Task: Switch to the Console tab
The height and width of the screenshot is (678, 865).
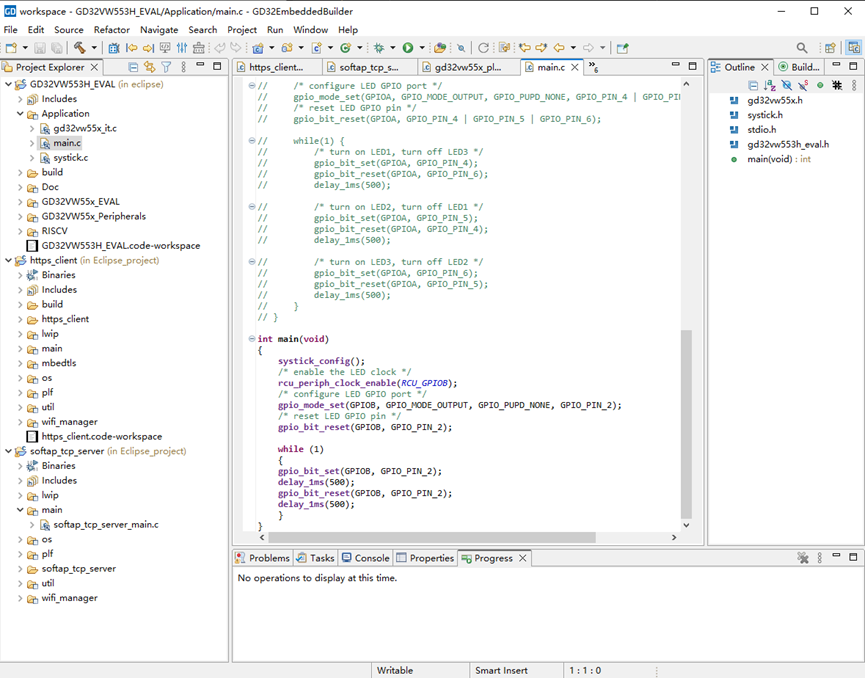Action: click(365, 558)
